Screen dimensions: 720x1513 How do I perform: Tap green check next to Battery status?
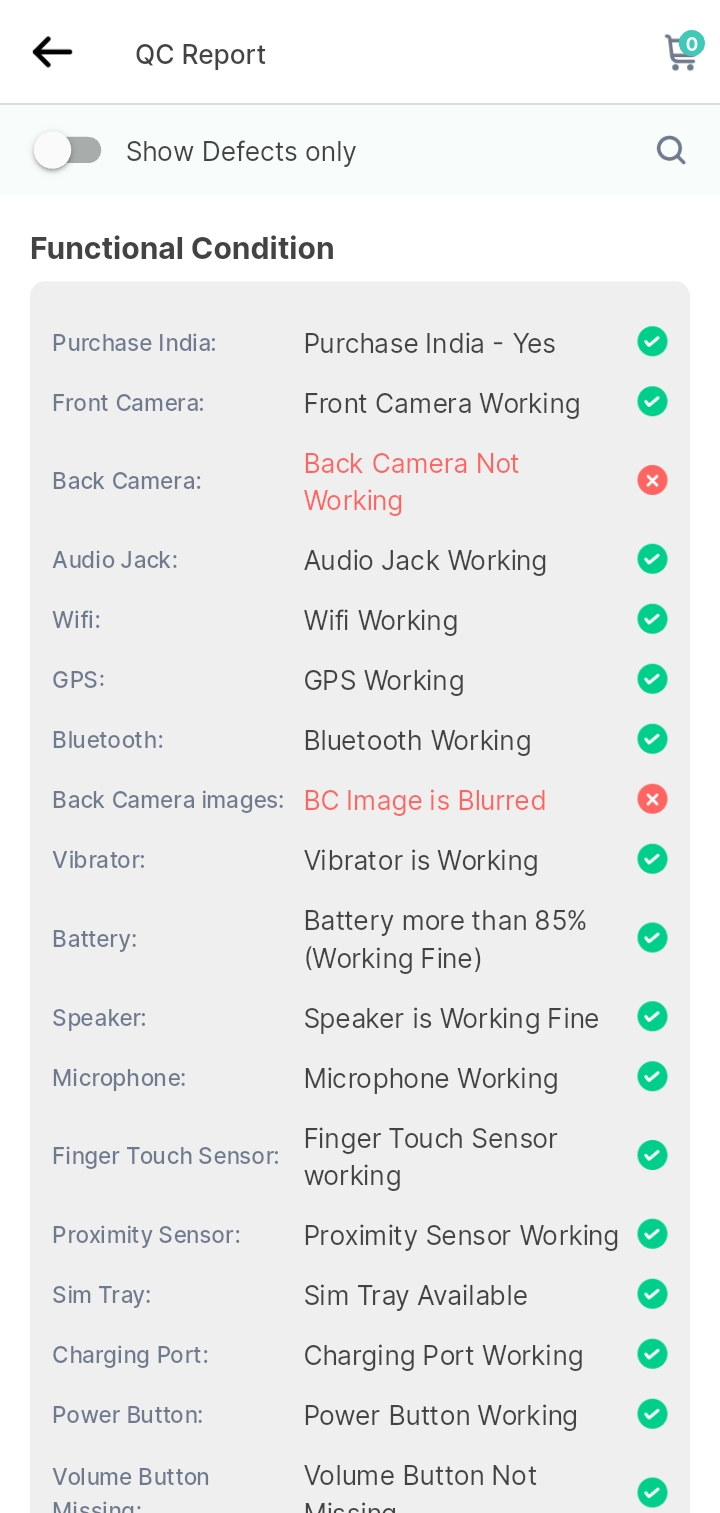(x=652, y=938)
